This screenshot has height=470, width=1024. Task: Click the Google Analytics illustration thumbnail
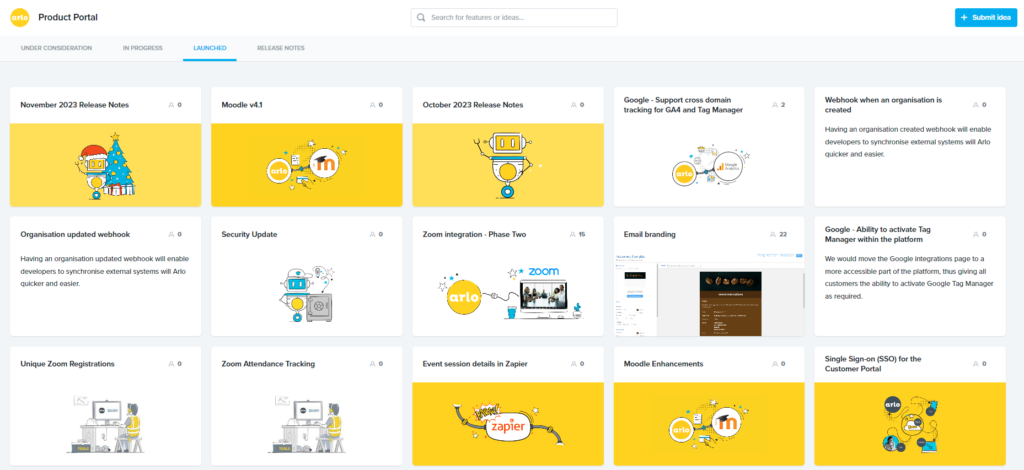click(709, 164)
